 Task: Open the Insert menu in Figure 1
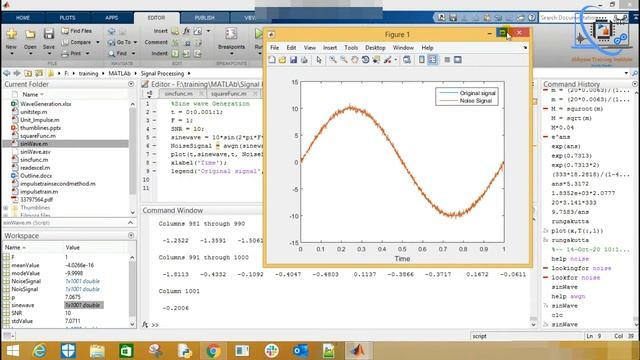330,48
